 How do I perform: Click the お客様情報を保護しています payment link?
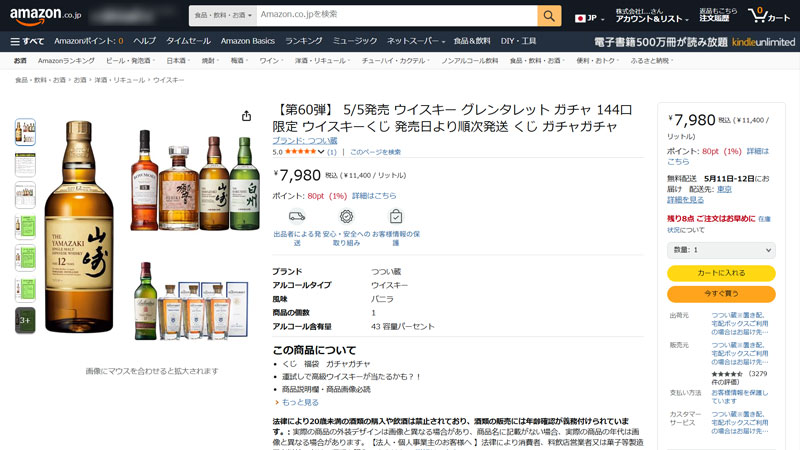pos(740,397)
